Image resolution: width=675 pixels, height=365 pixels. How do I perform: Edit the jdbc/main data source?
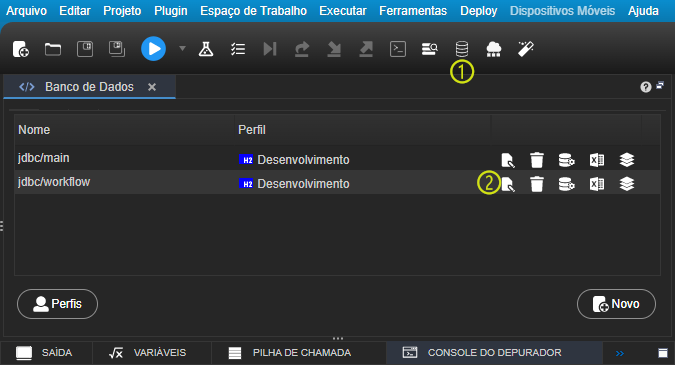click(508, 160)
